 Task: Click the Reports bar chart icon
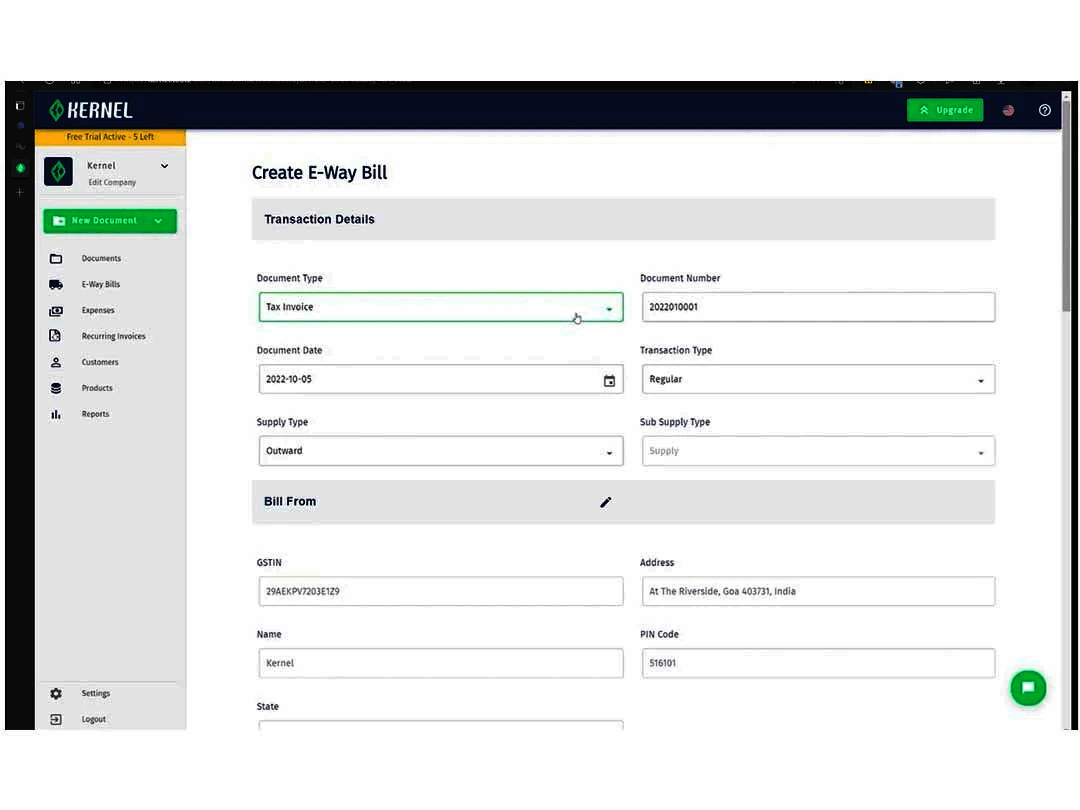point(56,414)
